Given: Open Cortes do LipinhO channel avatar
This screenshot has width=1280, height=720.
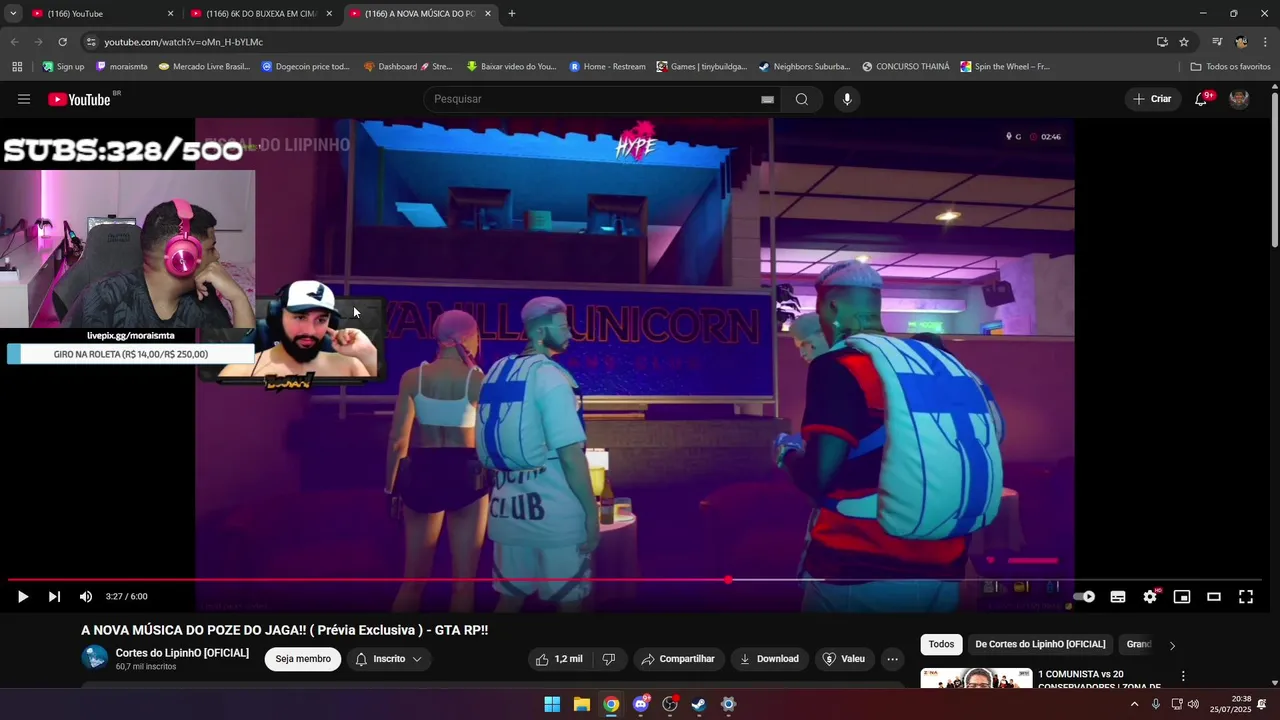Looking at the screenshot, I should pyautogui.click(x=95, y=658).
